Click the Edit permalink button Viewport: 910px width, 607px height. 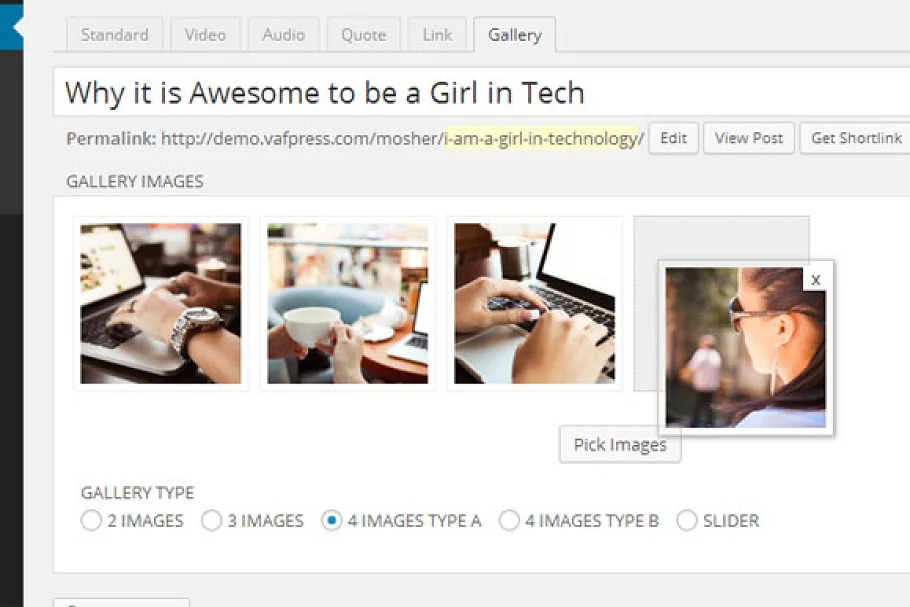click(673, 138)
